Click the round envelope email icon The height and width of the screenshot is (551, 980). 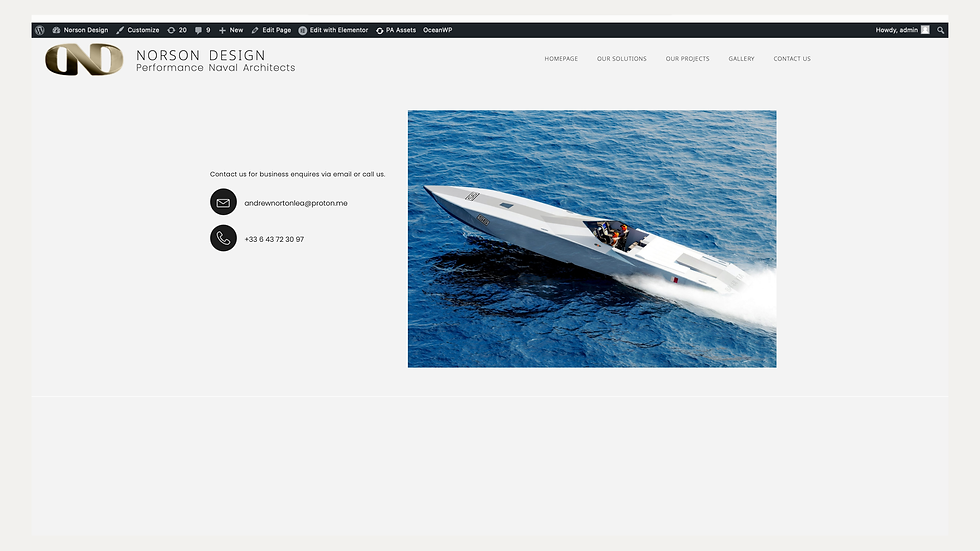coord(223,202)
